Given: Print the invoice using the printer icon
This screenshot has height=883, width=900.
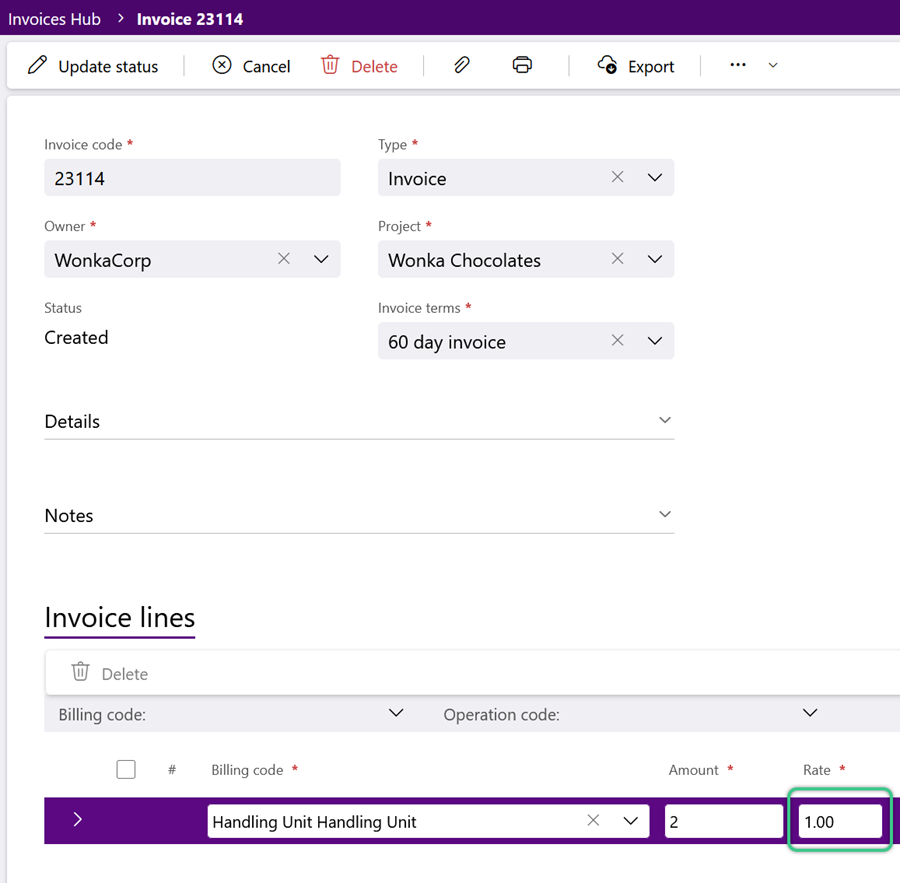Looking at the screenshot, I should pyautogui.click(x=522, y=65).
